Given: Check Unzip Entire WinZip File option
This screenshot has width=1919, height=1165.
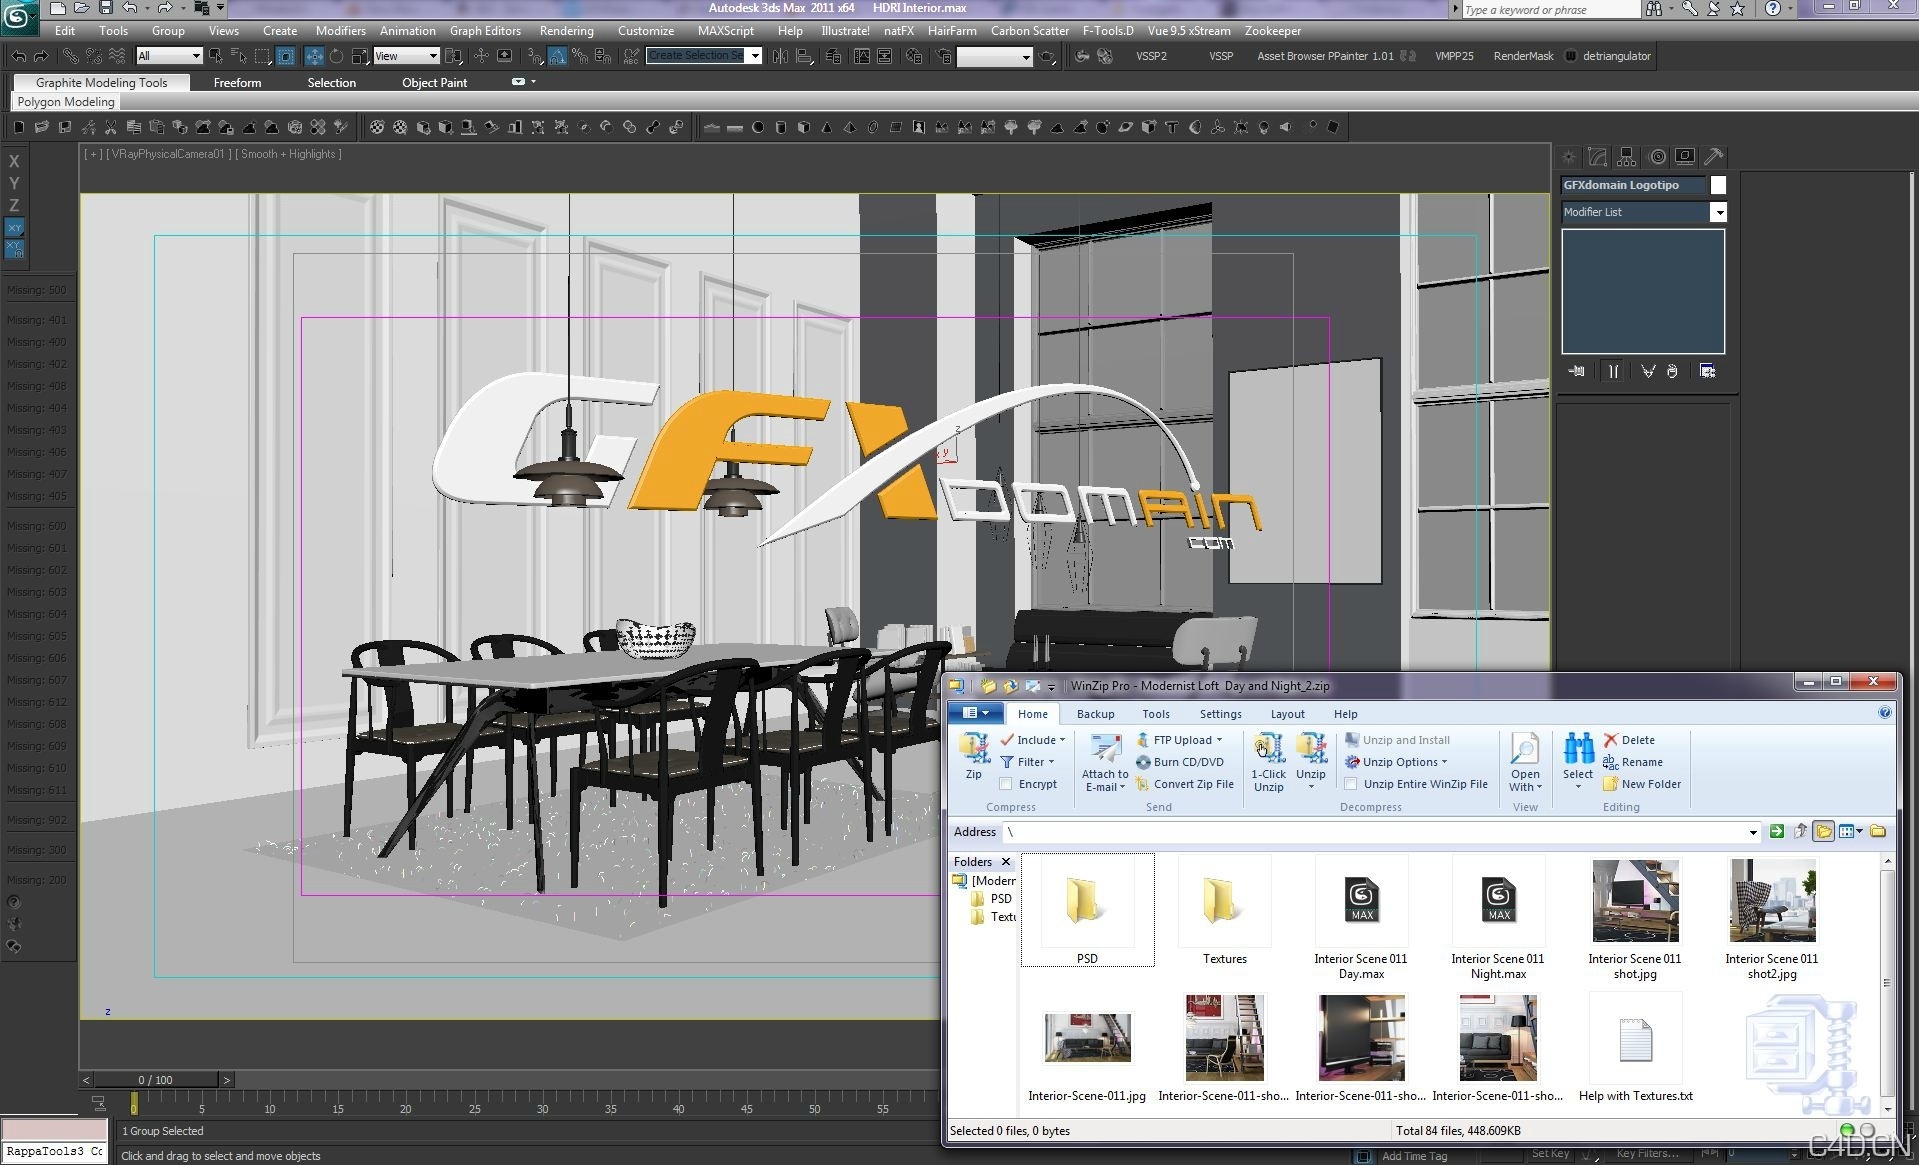Looking at the screenshot, I should point(1352,784).
